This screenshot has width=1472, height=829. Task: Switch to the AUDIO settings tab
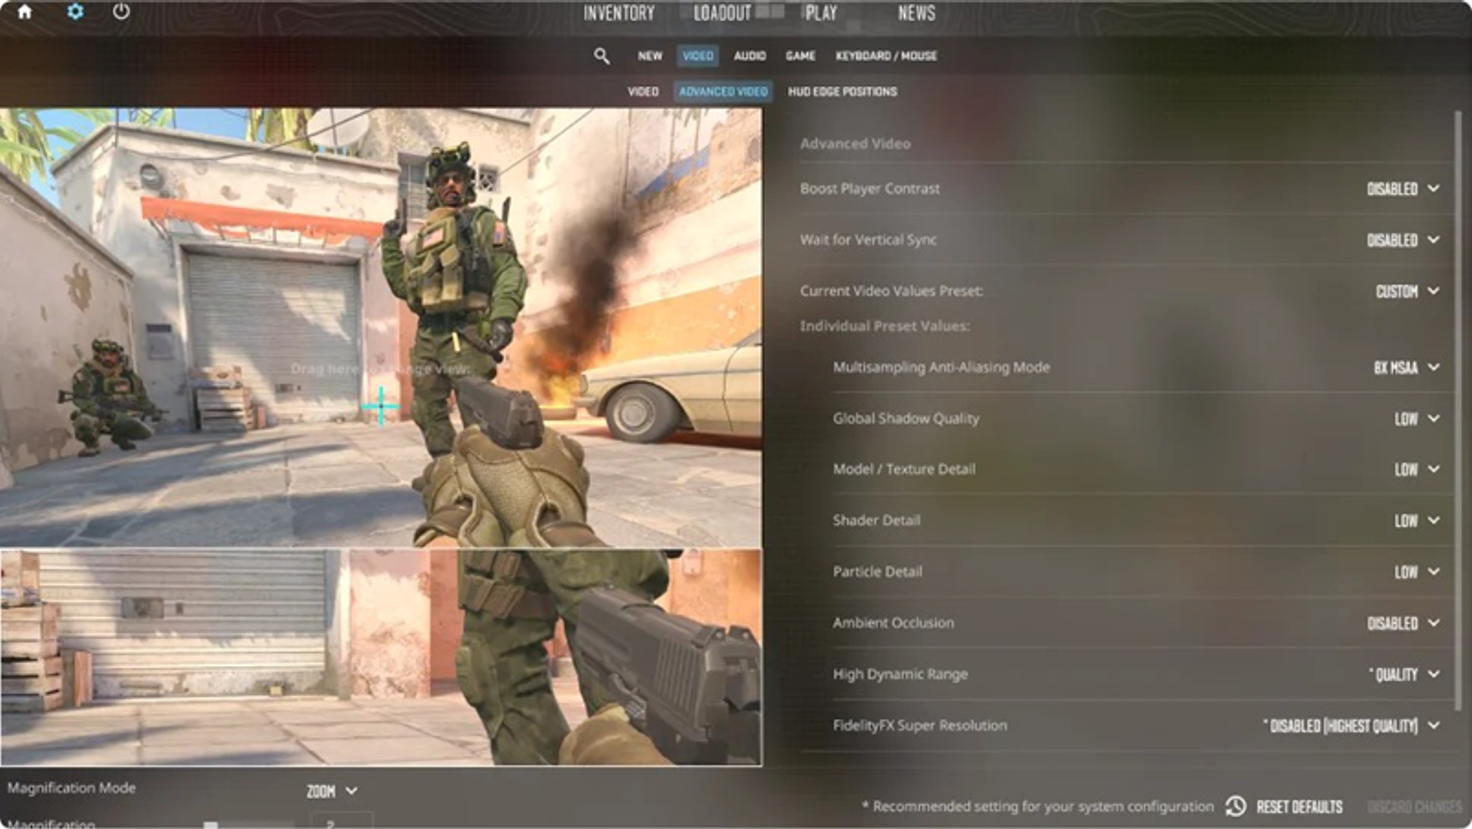tap(748, 56)
